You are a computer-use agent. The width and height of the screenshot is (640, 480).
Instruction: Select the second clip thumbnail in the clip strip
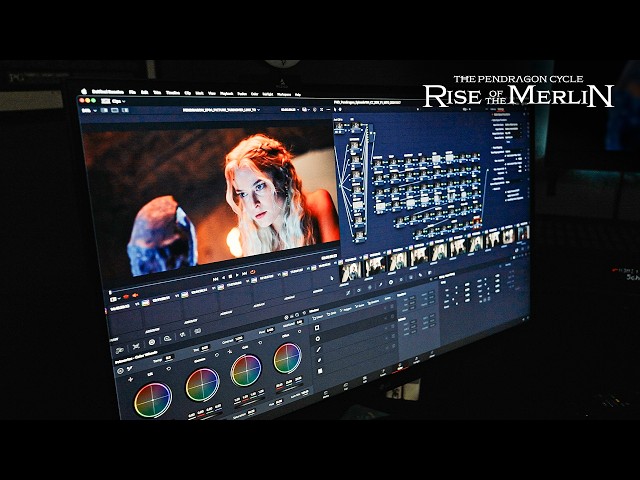click(375, 266)
